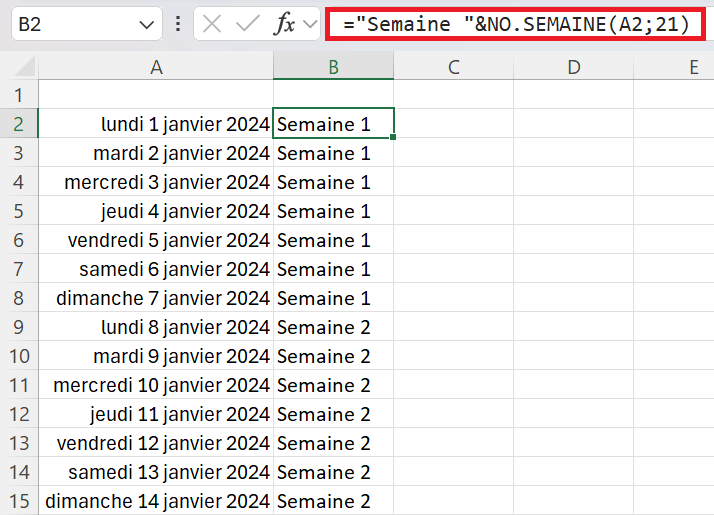The height and width of the screenshot is (515, 714).
Task: Select row 12 header
Action: click(19, 414)
